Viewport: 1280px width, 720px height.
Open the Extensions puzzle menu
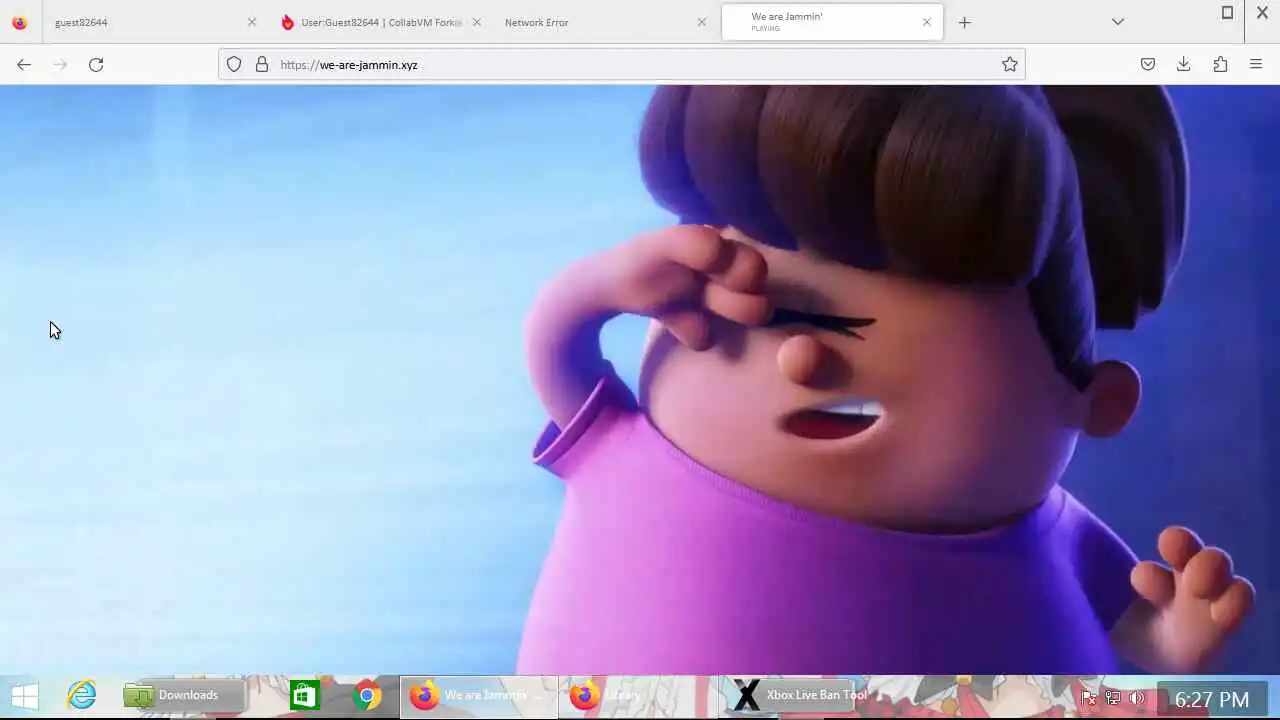[1220, 64]
